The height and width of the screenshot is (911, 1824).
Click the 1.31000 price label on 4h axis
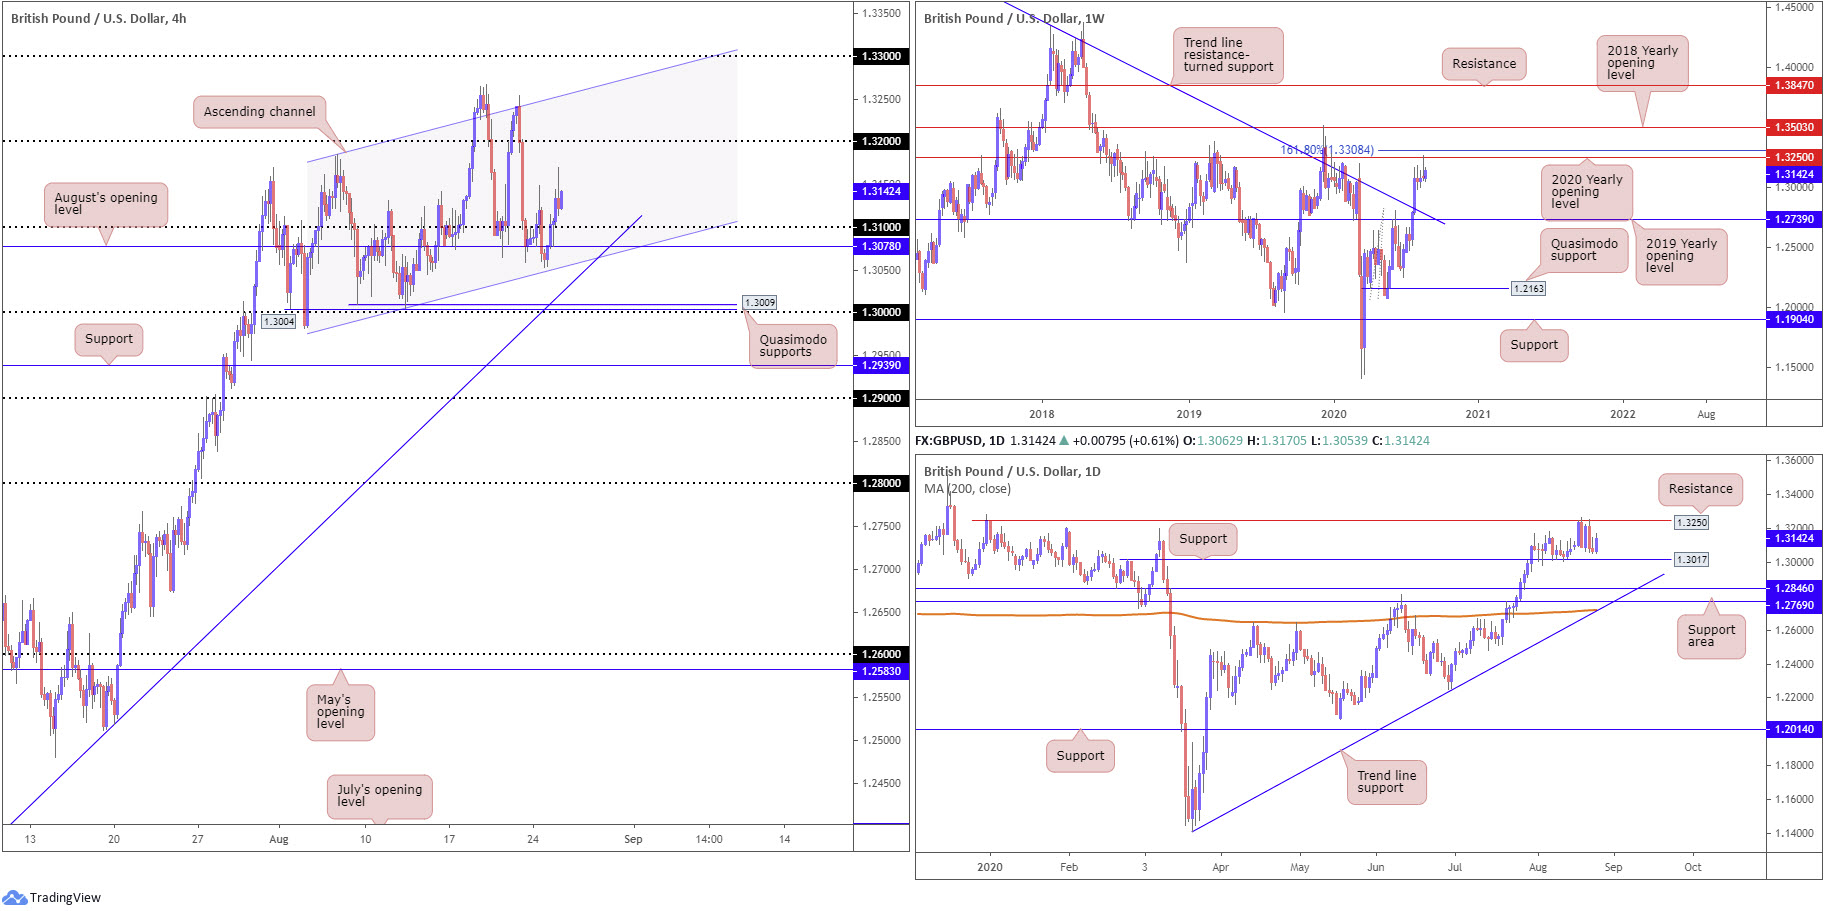coord(881,227)
